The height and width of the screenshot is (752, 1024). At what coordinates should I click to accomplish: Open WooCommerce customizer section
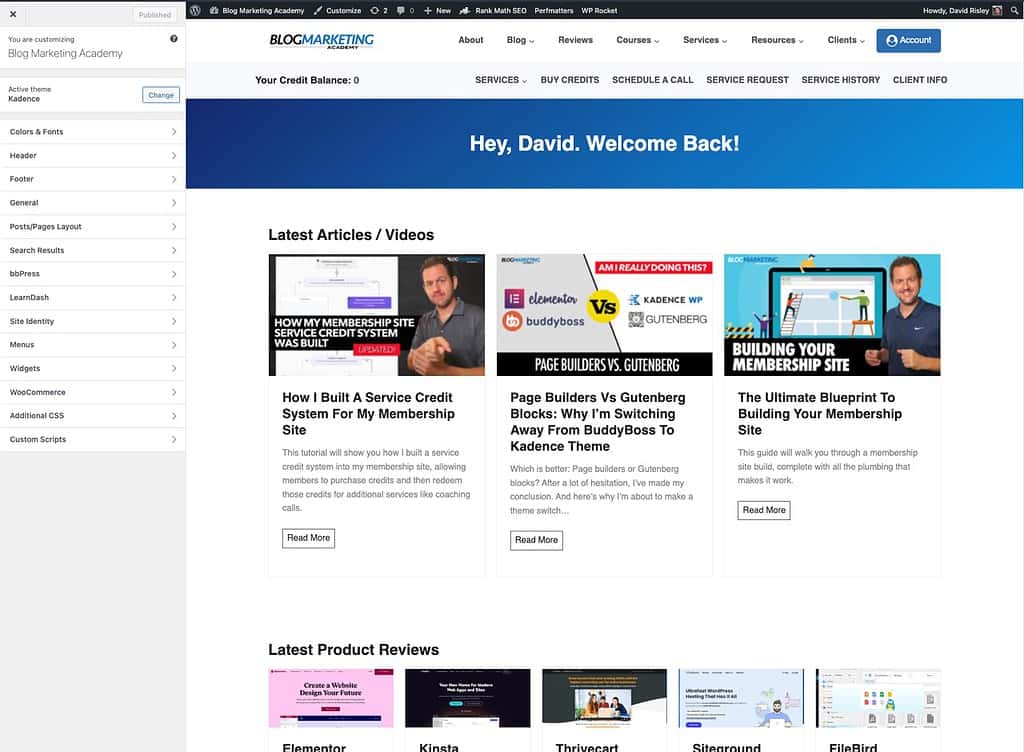click(x=93, y=392)
